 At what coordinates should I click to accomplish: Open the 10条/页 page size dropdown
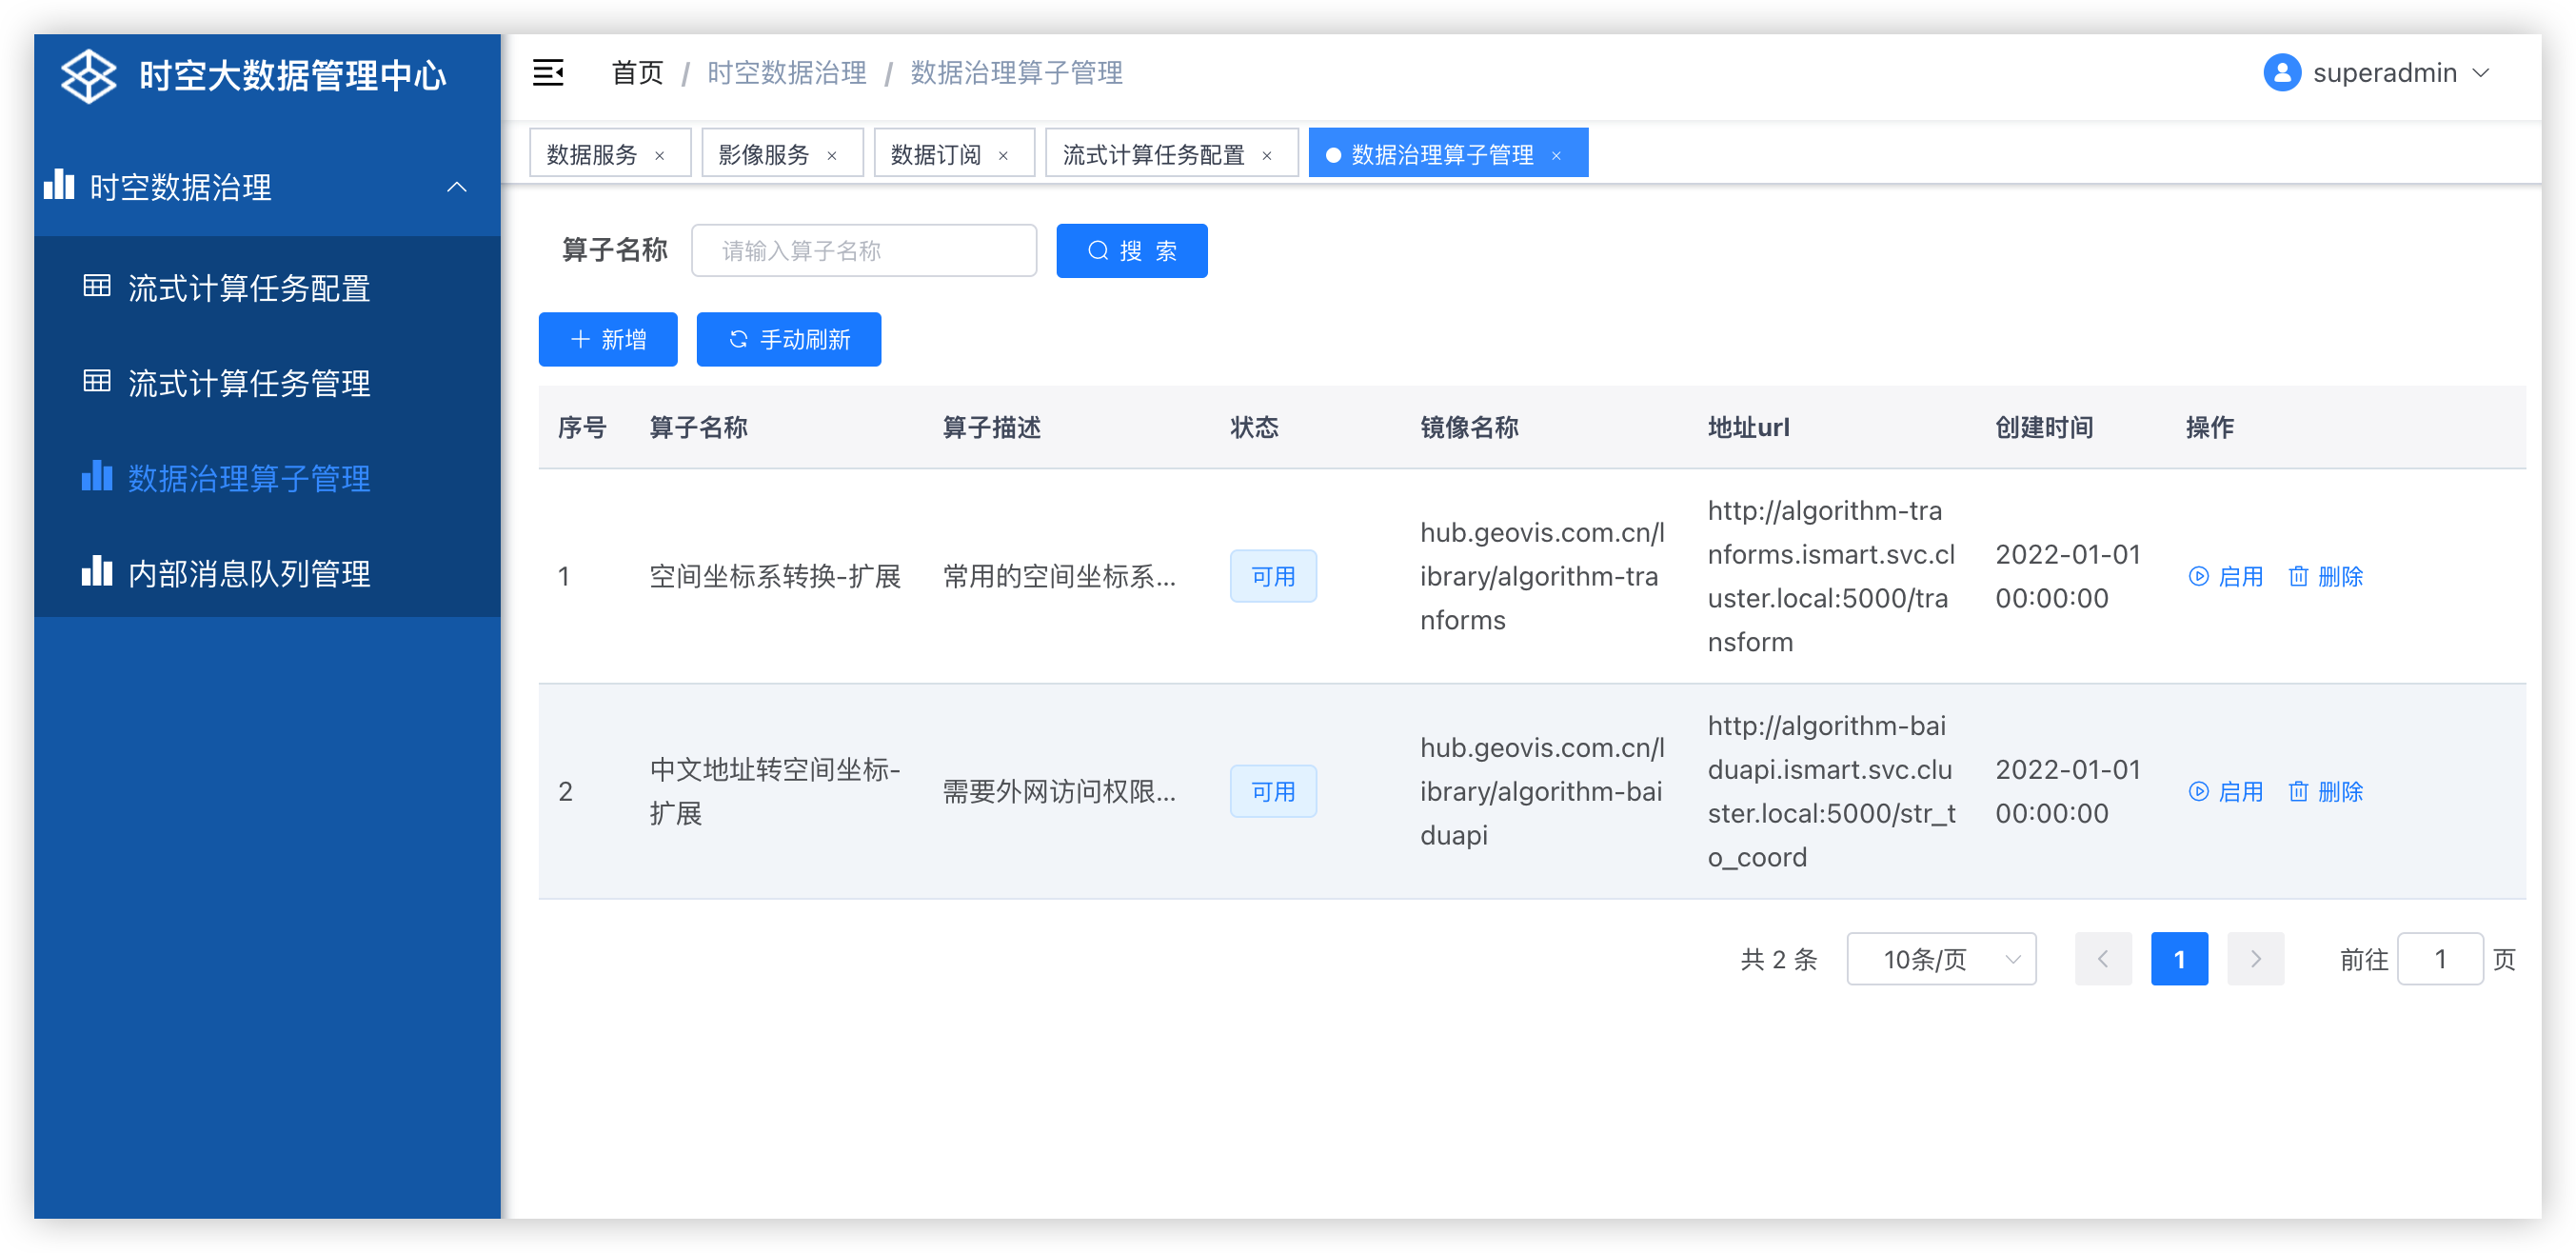[1941, 960]
